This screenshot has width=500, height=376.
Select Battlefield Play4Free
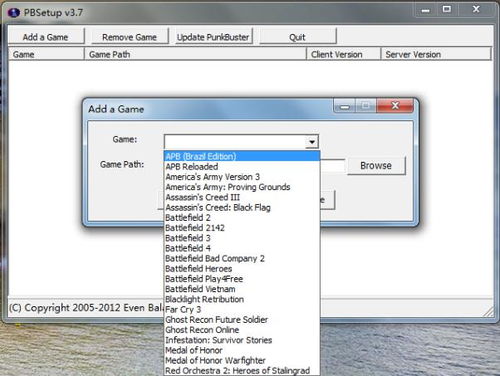pyautogui.click(x=242, y=279)
